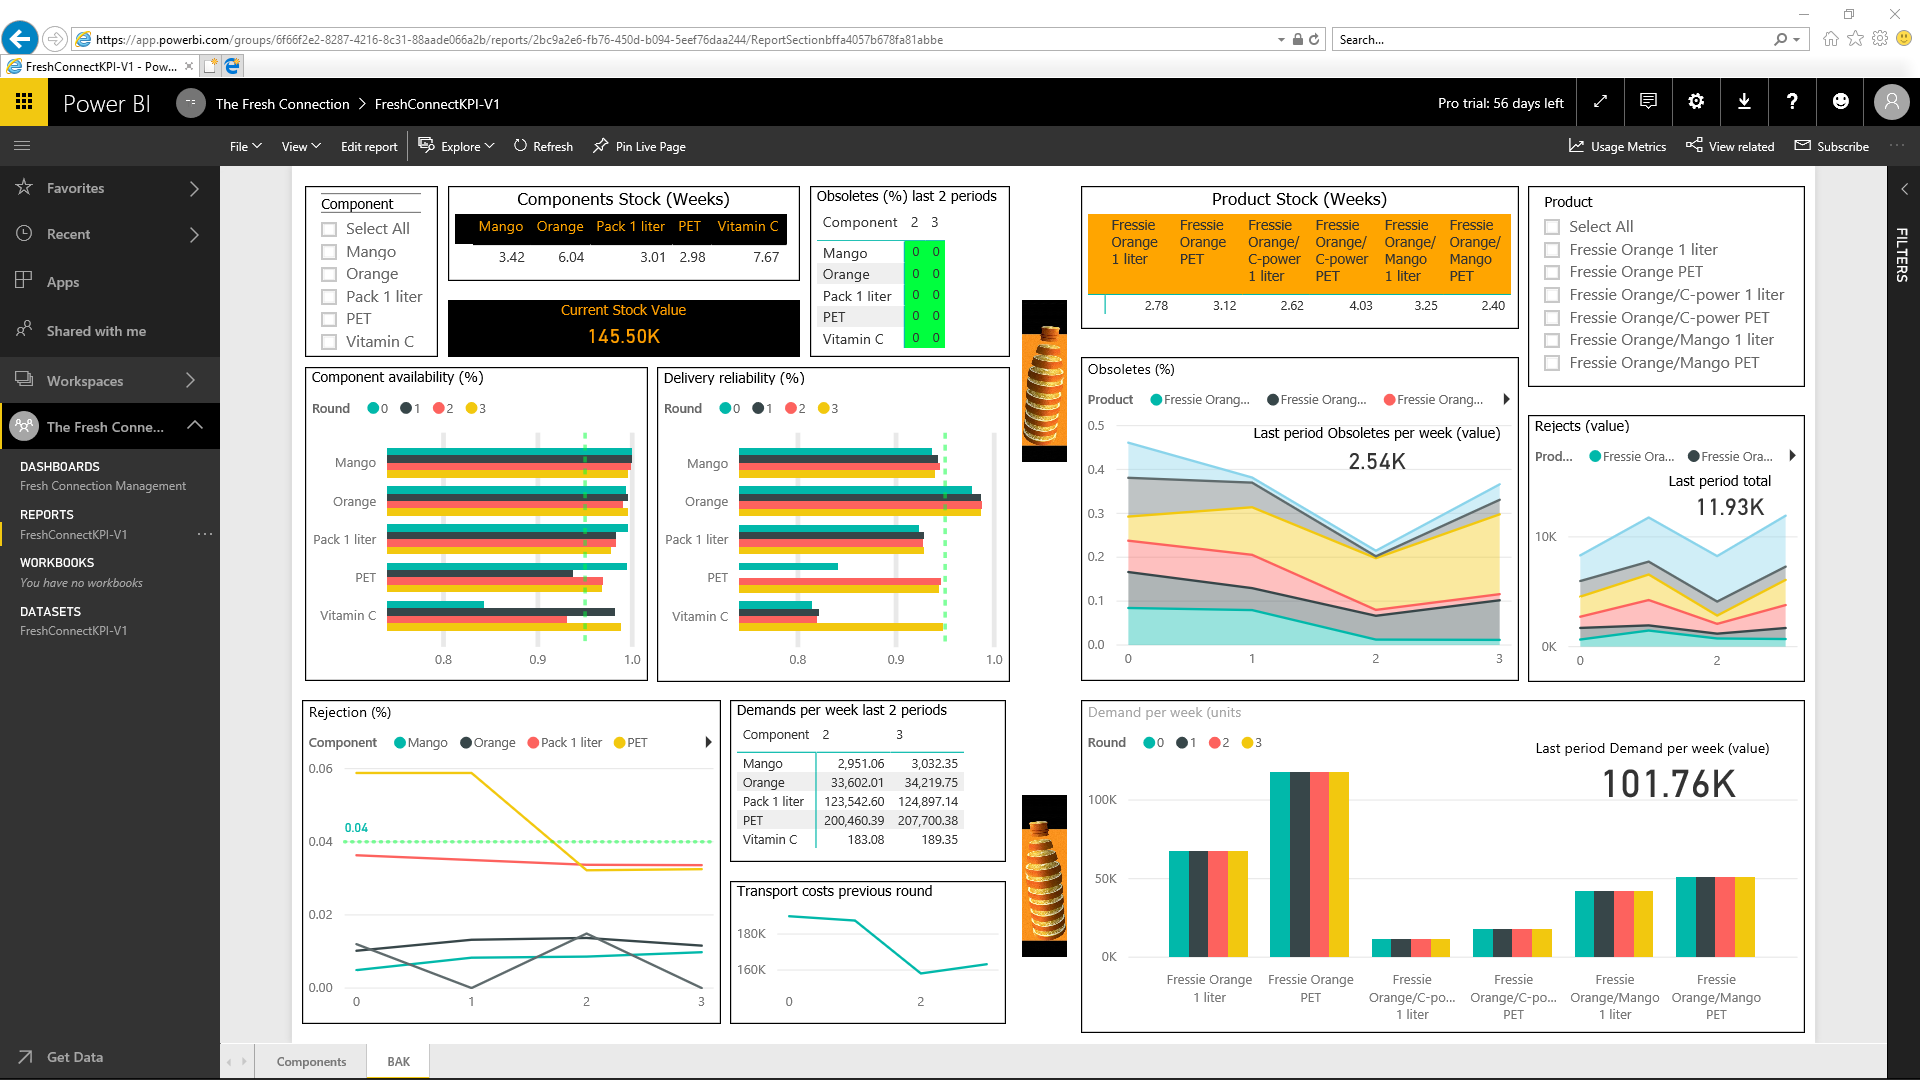
Task: Expand the Workspaces chevron
Action: click(x=190, y=380)
